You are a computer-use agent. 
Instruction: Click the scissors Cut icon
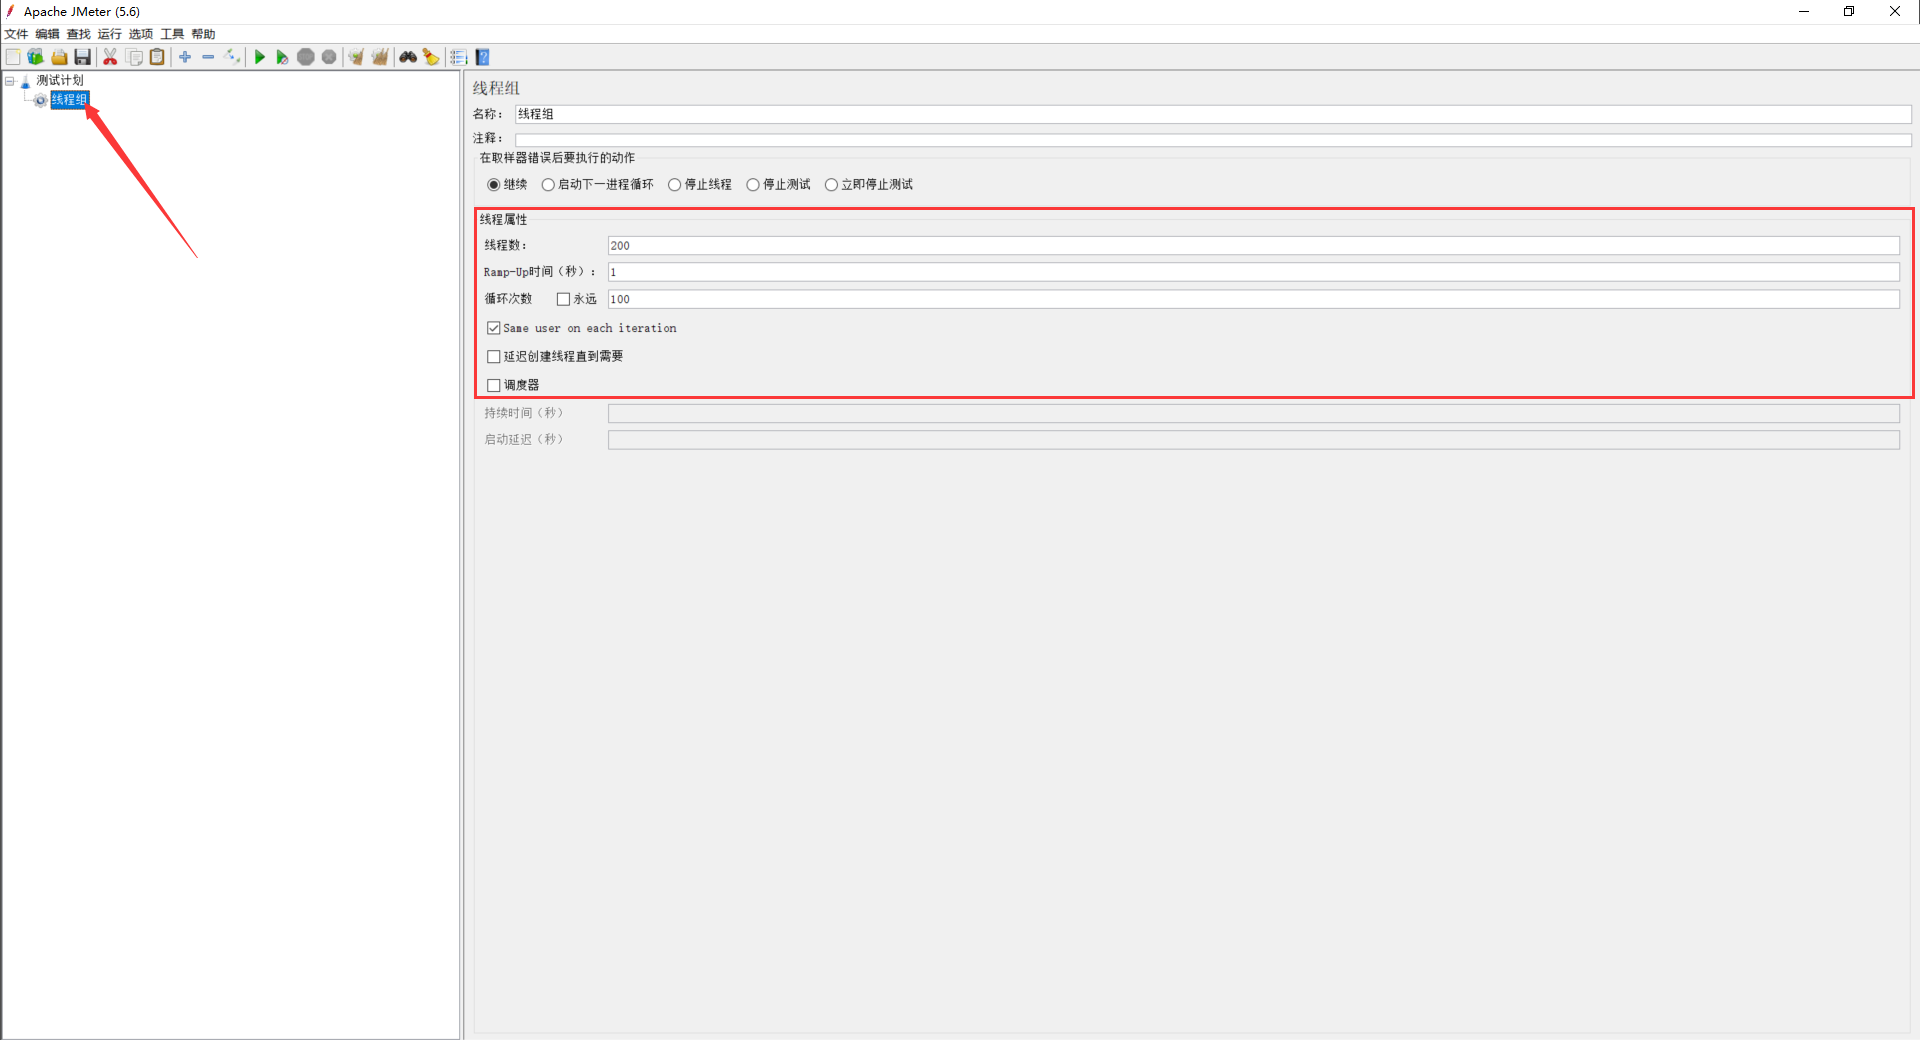(x=110, y=57)
